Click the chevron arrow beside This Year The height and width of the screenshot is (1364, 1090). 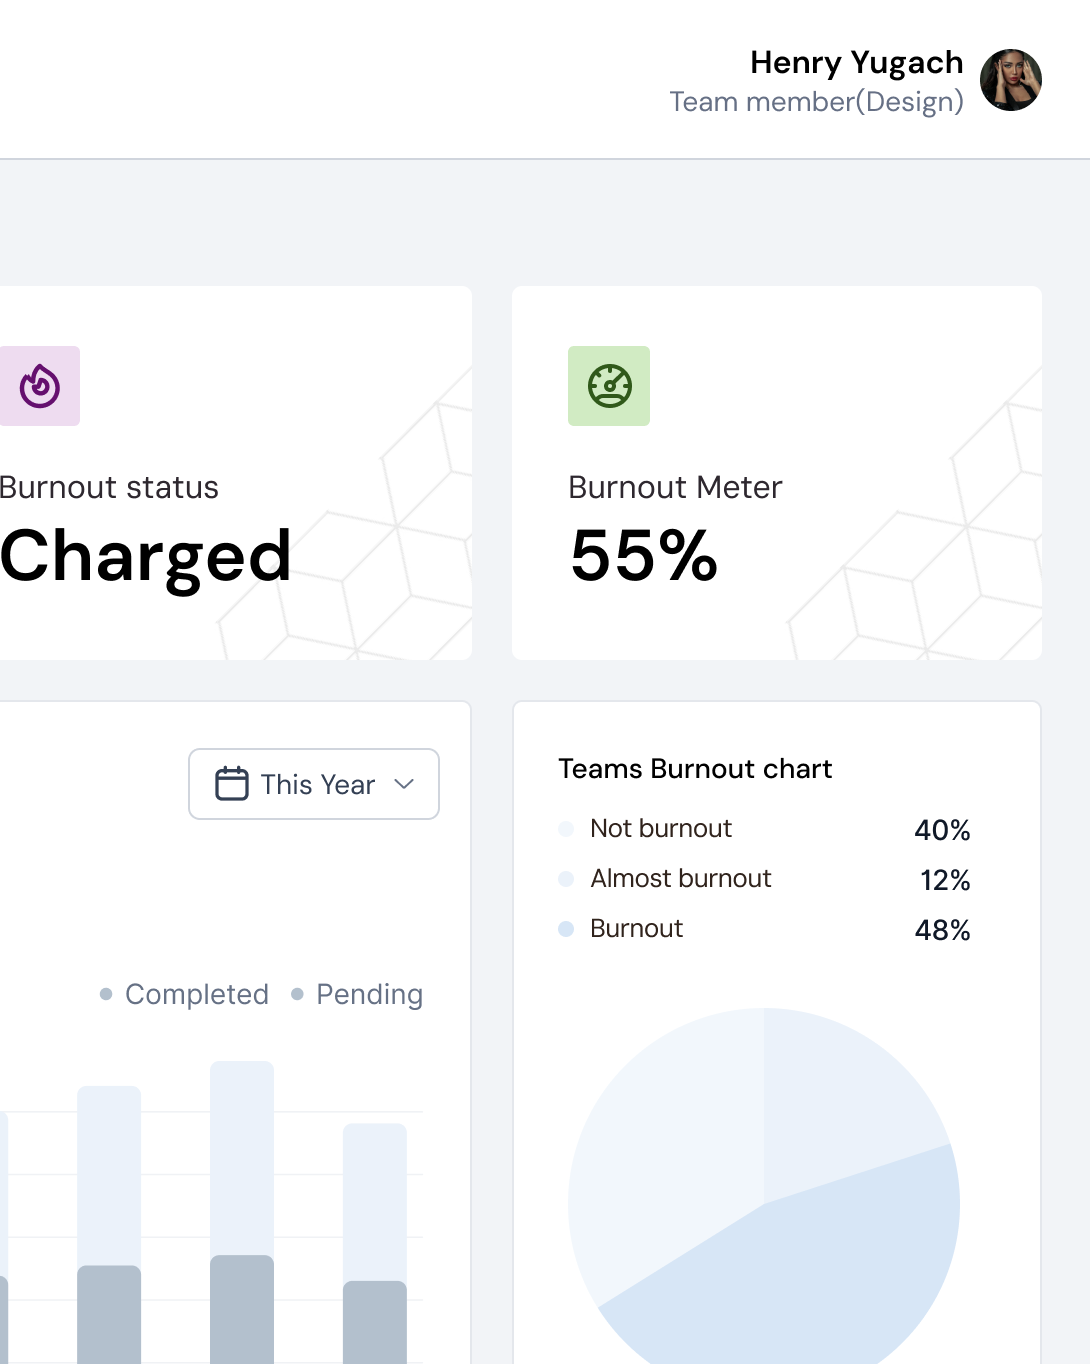click(x=404, y=784)
